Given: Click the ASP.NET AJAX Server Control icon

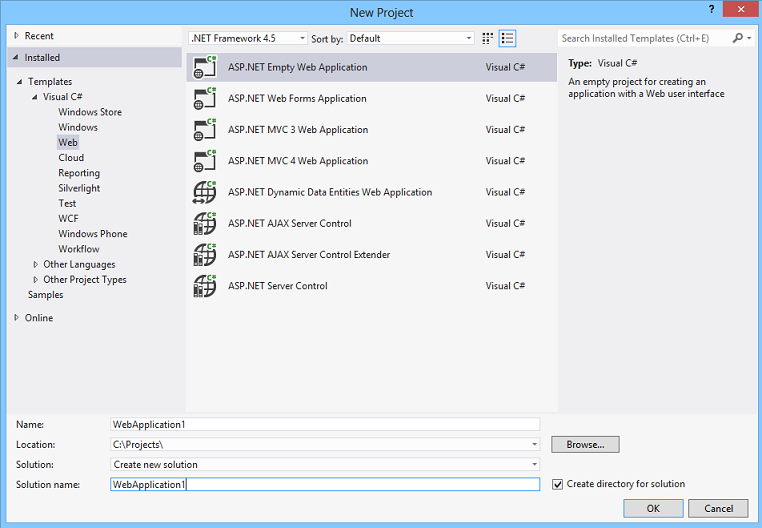Looking at the screenshot, I should click(204, 224).
